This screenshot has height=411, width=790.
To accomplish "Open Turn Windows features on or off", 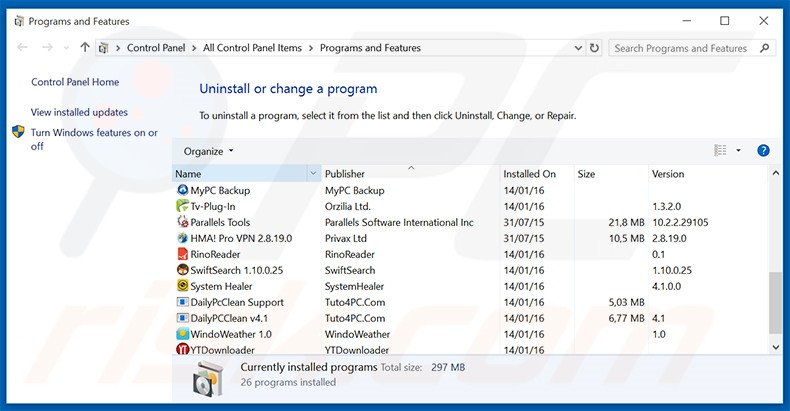I will click(x=94, y=139).
